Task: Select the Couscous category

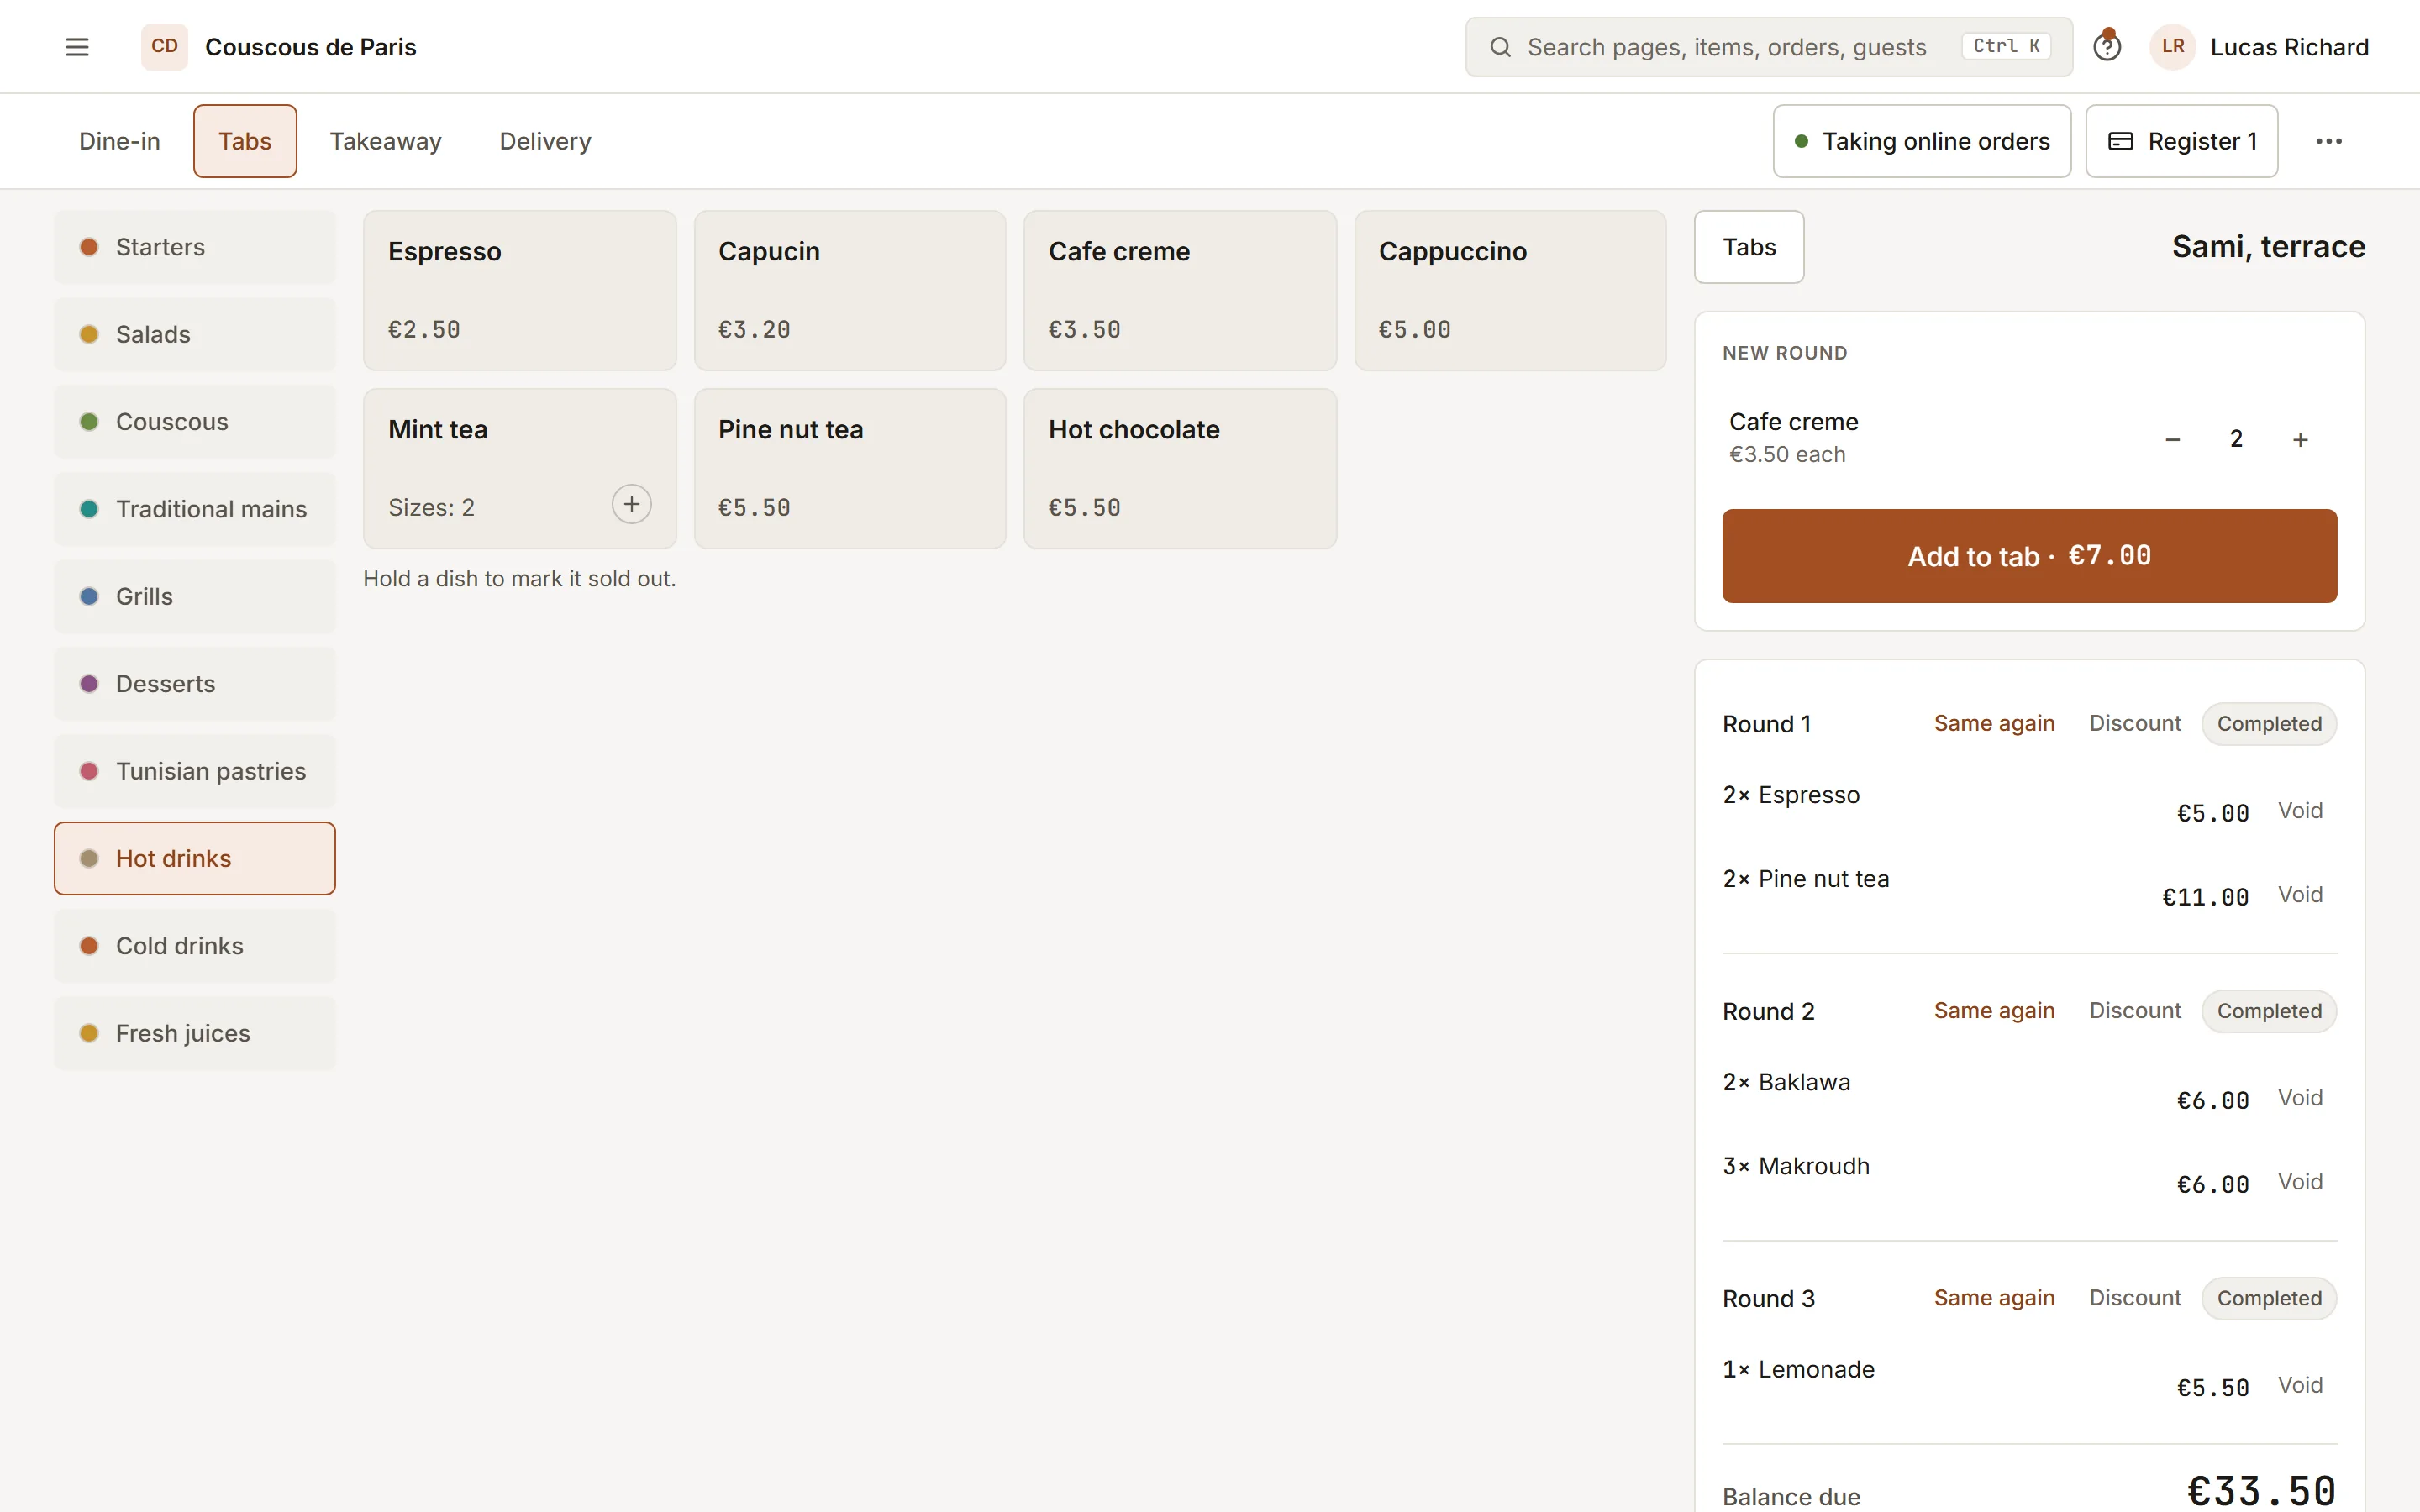Action: click(x=195, y=422)
